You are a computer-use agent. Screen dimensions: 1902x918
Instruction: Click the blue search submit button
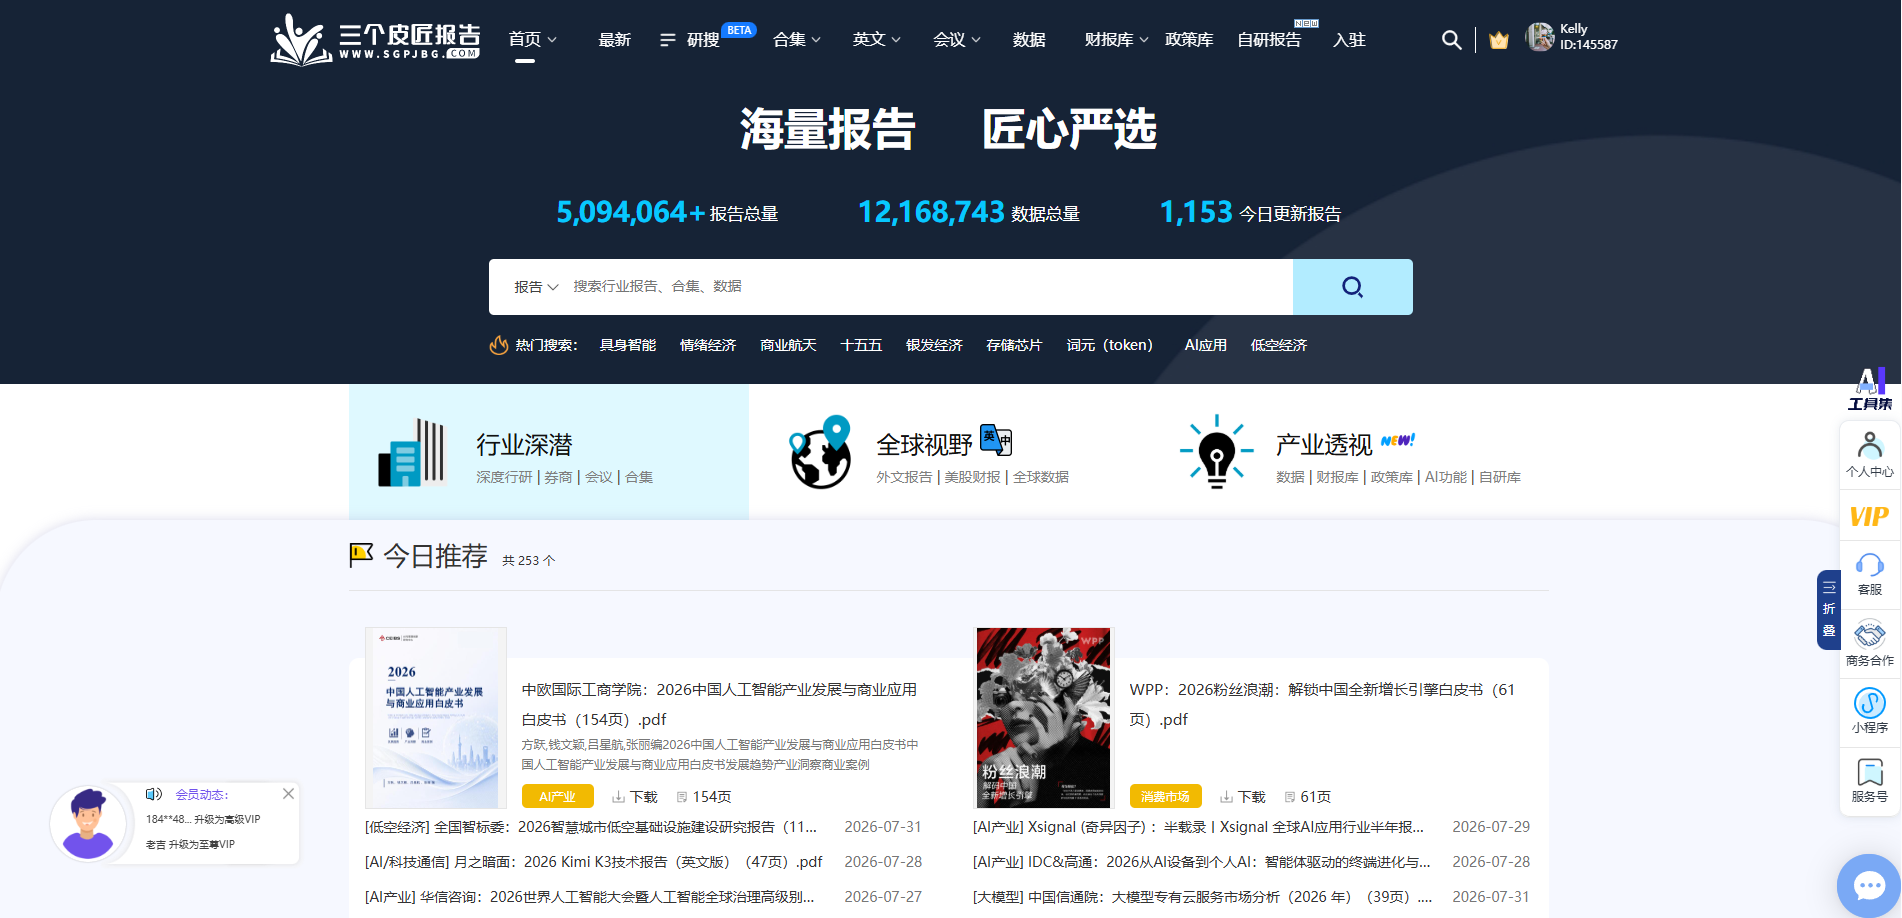1352,287
